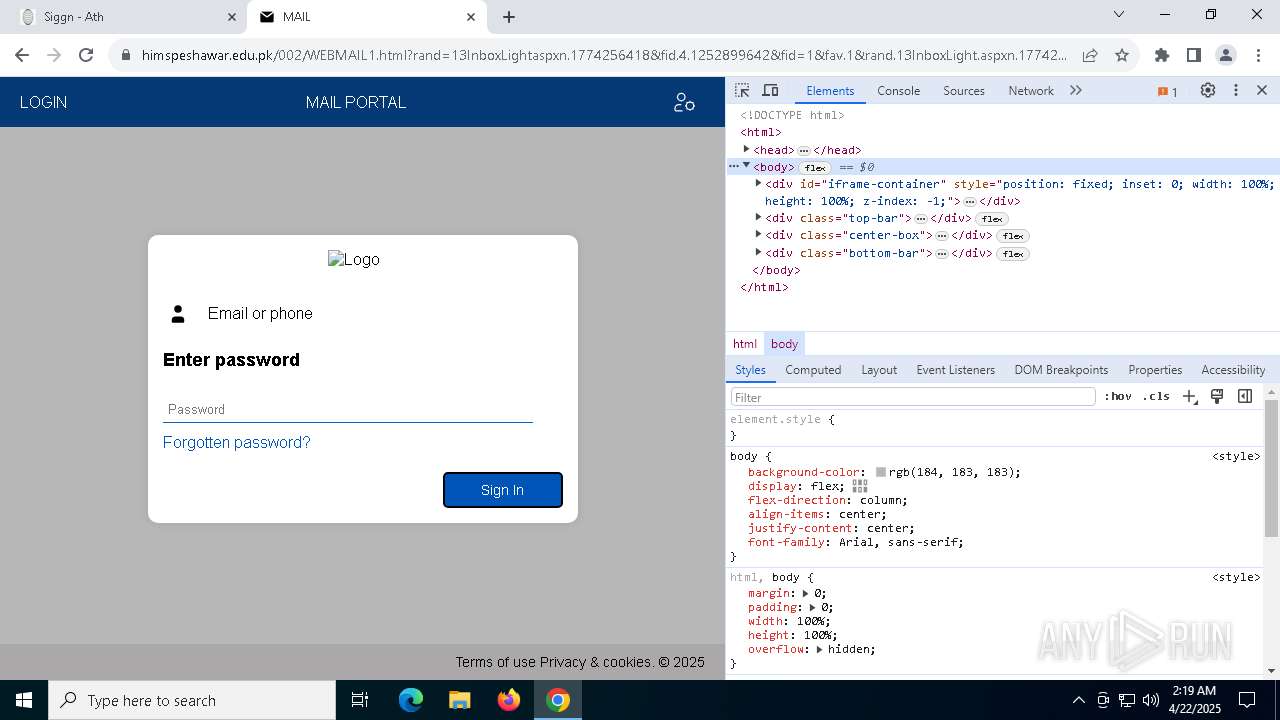This screenshot has width=1280, height=720.
Task: Open the DOM Breakpoints tab
Action: pyautogui.click(x=1061, y=369)
